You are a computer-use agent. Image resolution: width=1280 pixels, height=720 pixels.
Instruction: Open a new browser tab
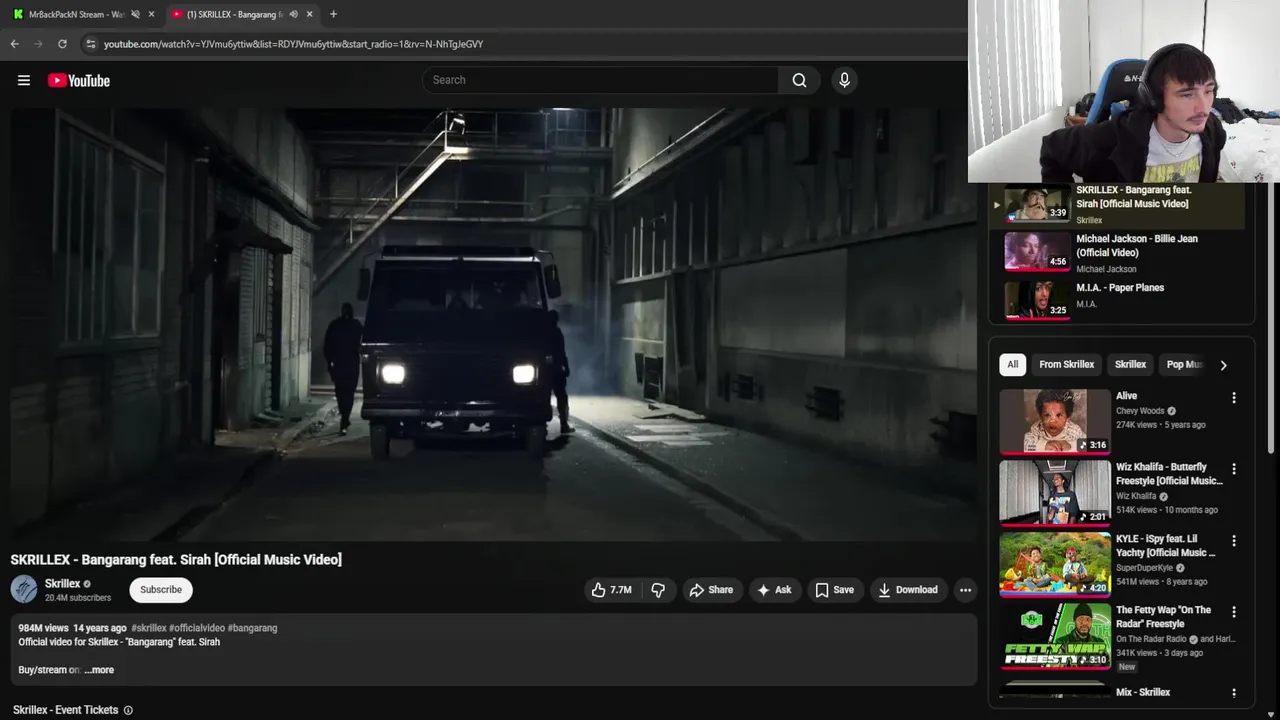click(333, 14)
